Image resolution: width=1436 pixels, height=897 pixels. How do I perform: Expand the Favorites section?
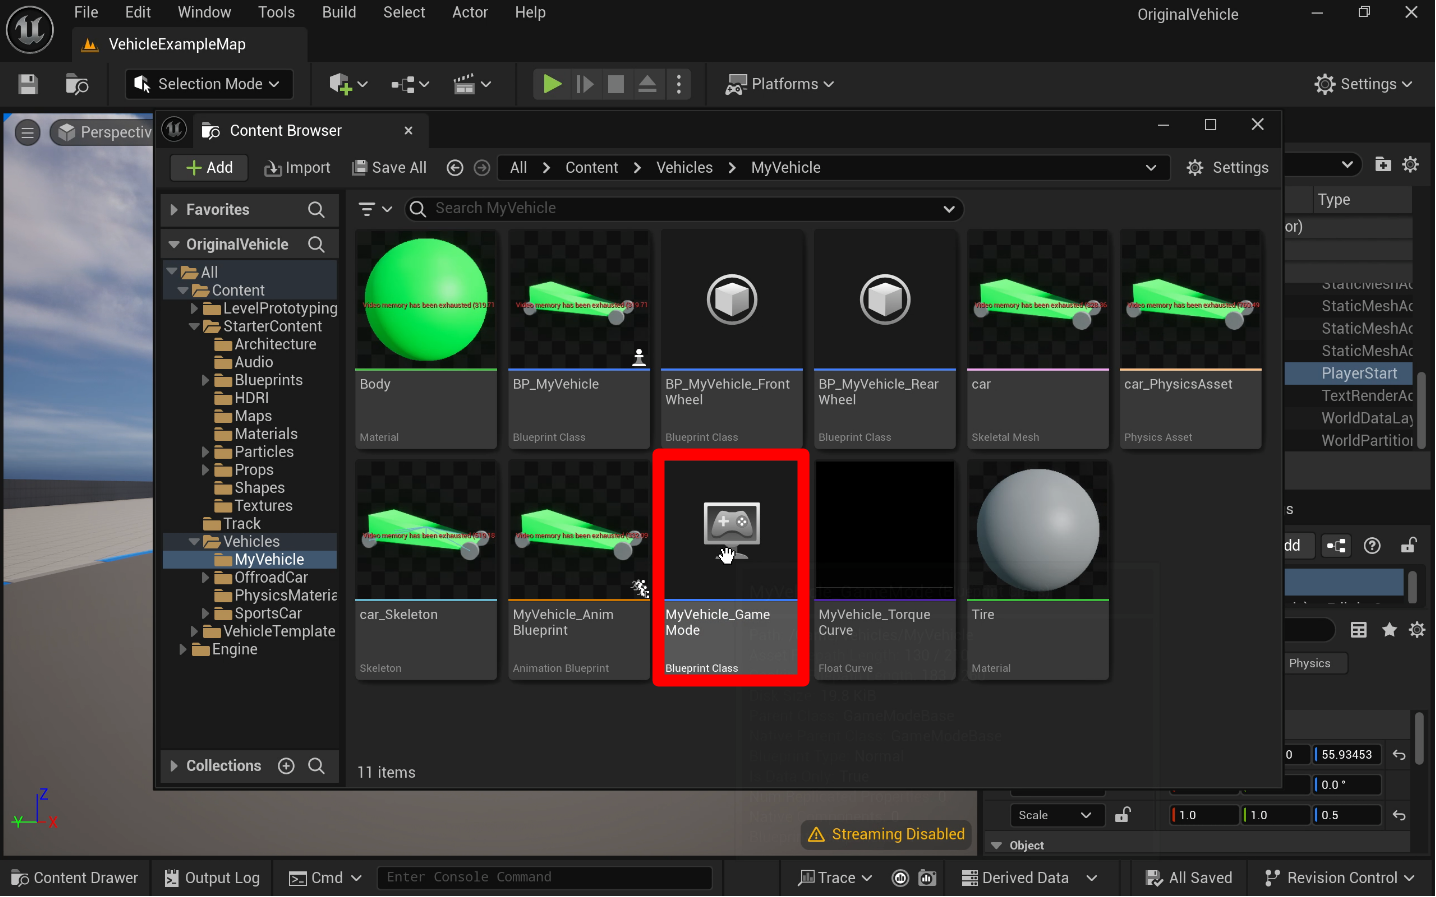[174, 210]
